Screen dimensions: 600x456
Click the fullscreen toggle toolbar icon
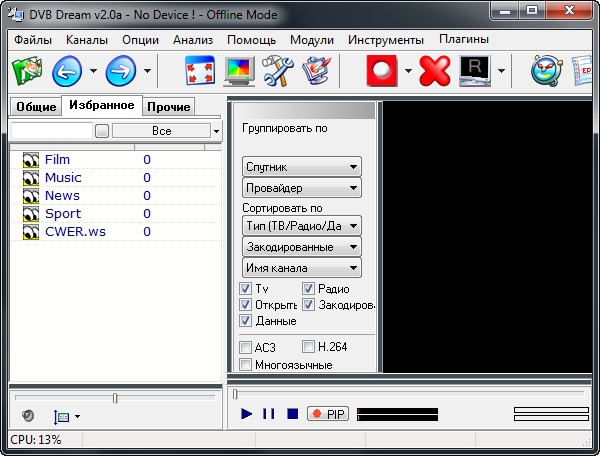[x=201, y=71]
